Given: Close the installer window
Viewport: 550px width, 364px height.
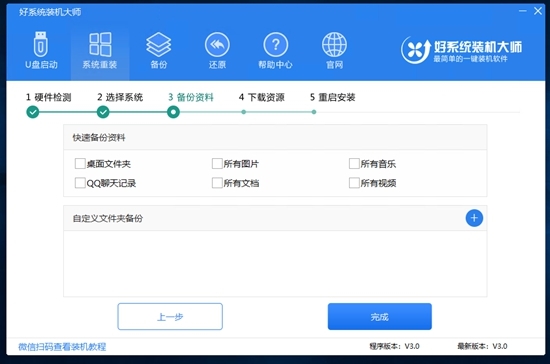Looking at the screenshot, I should pos(538,11).
